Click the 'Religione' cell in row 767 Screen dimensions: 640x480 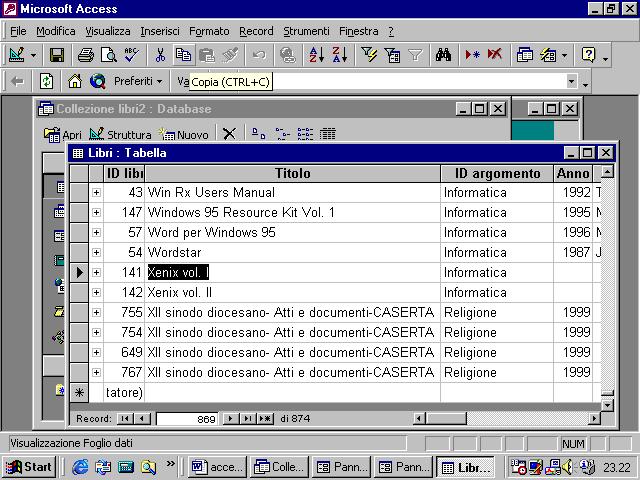(x=497, y=372)
